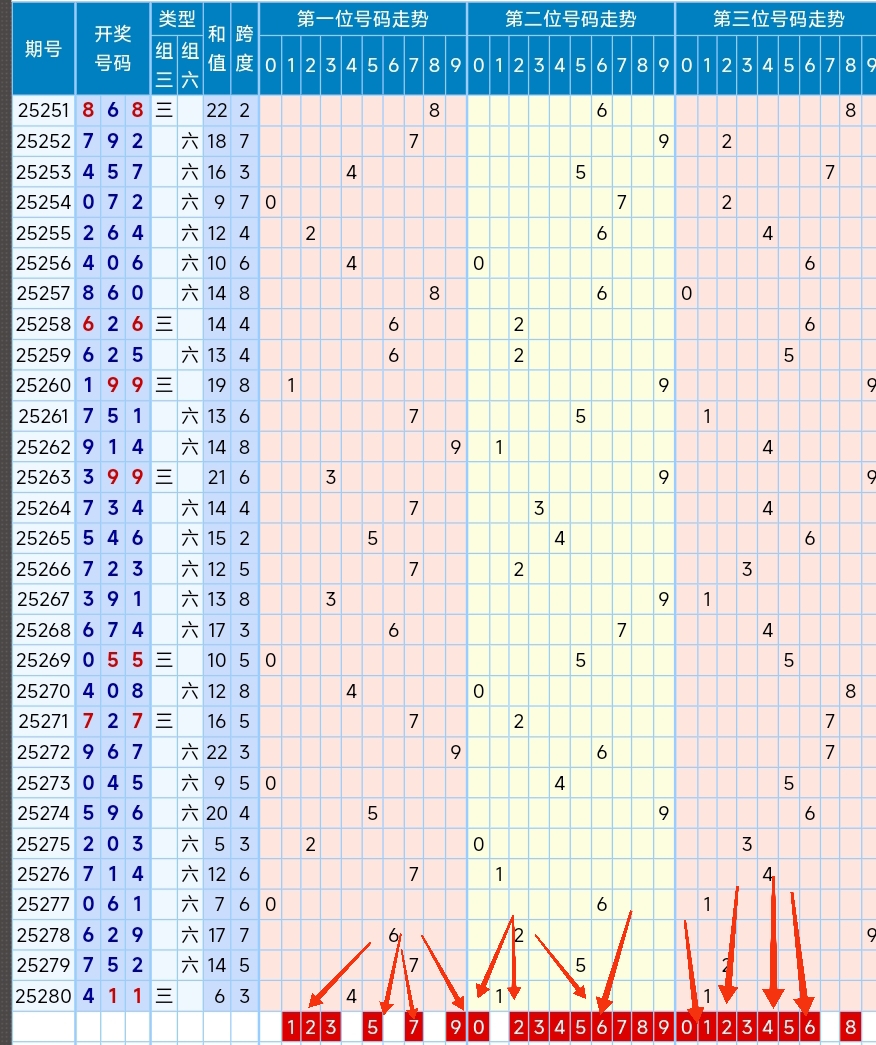Click period number 25277
The height and width of the screenshot is (1045, 876).
[x=43, y=904]
